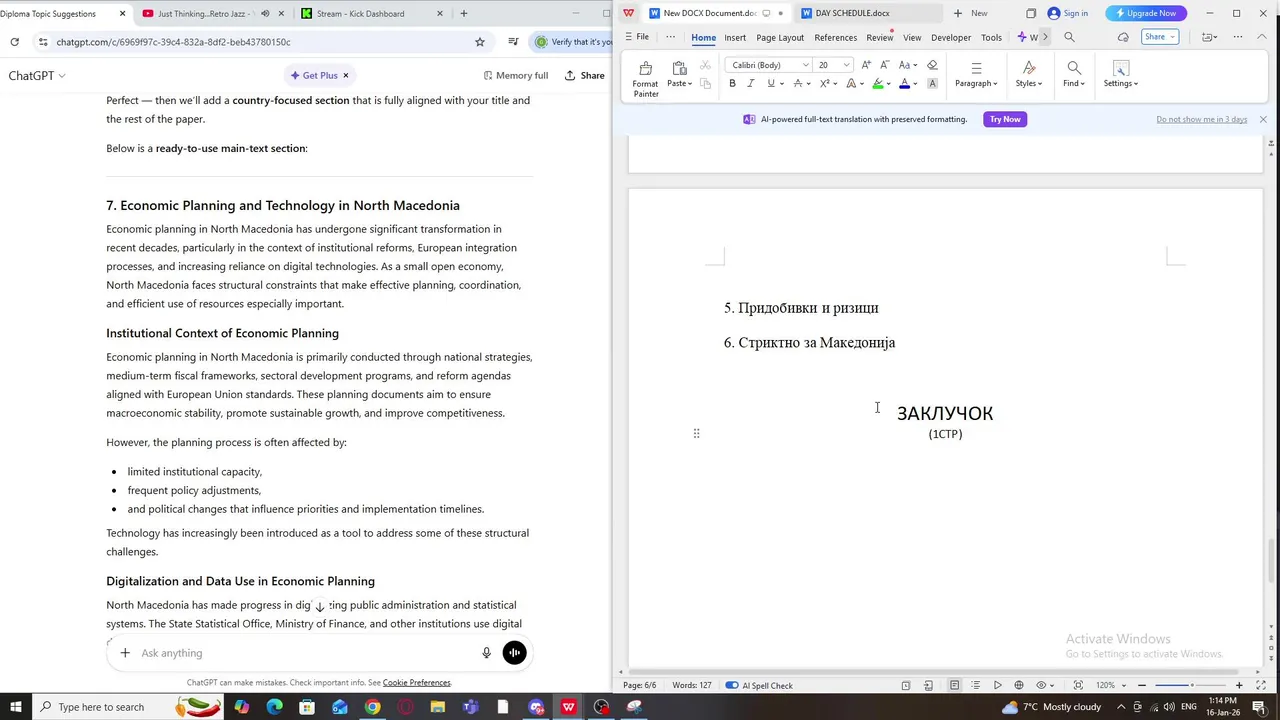Click the microphone dictate icon in ChatGPT
Viewport: 1280px width, 720px height.
point(486,653)
